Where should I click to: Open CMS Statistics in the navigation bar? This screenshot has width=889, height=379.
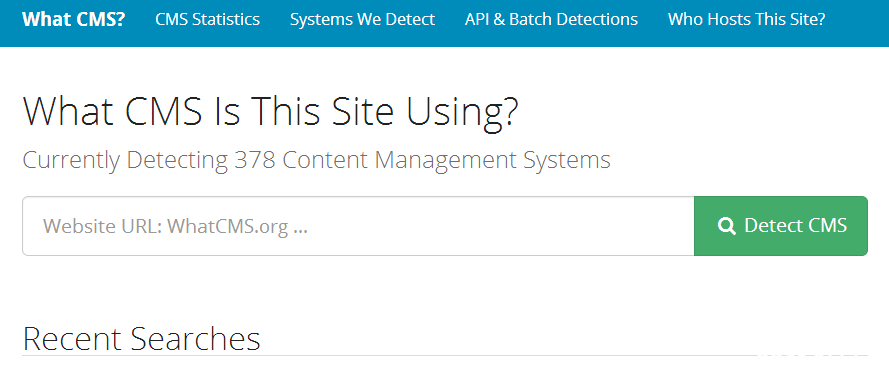pyautogui.click(x=208, y=19)
